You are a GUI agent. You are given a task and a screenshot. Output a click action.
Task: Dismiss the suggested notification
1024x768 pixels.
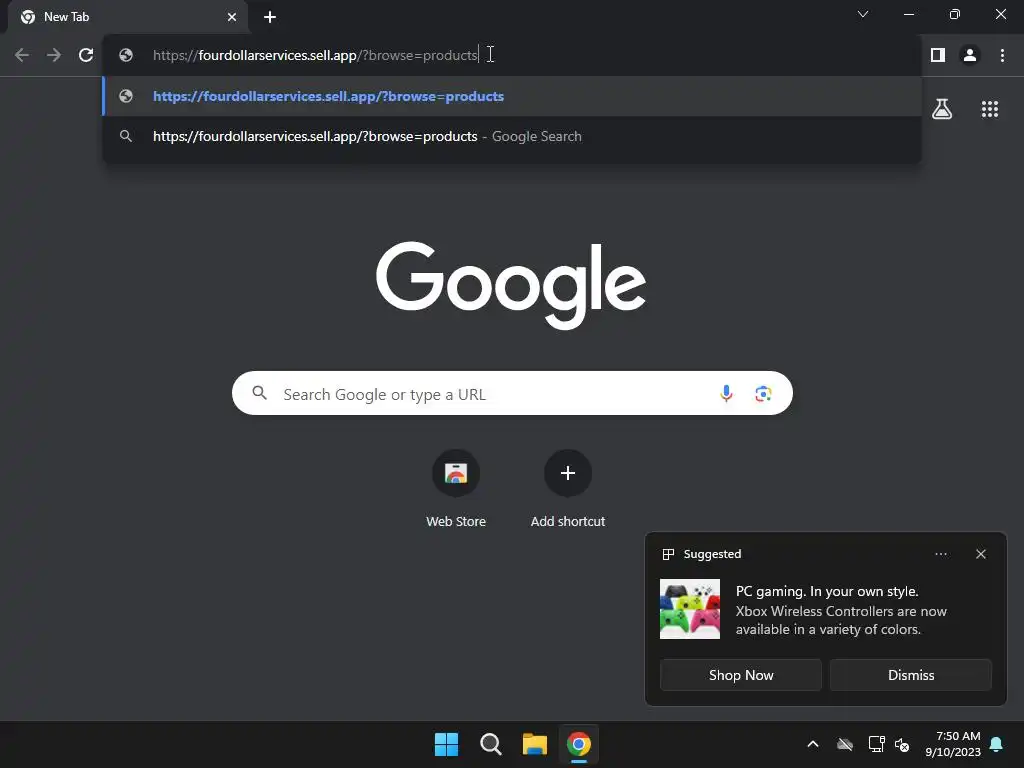[910, 675]
